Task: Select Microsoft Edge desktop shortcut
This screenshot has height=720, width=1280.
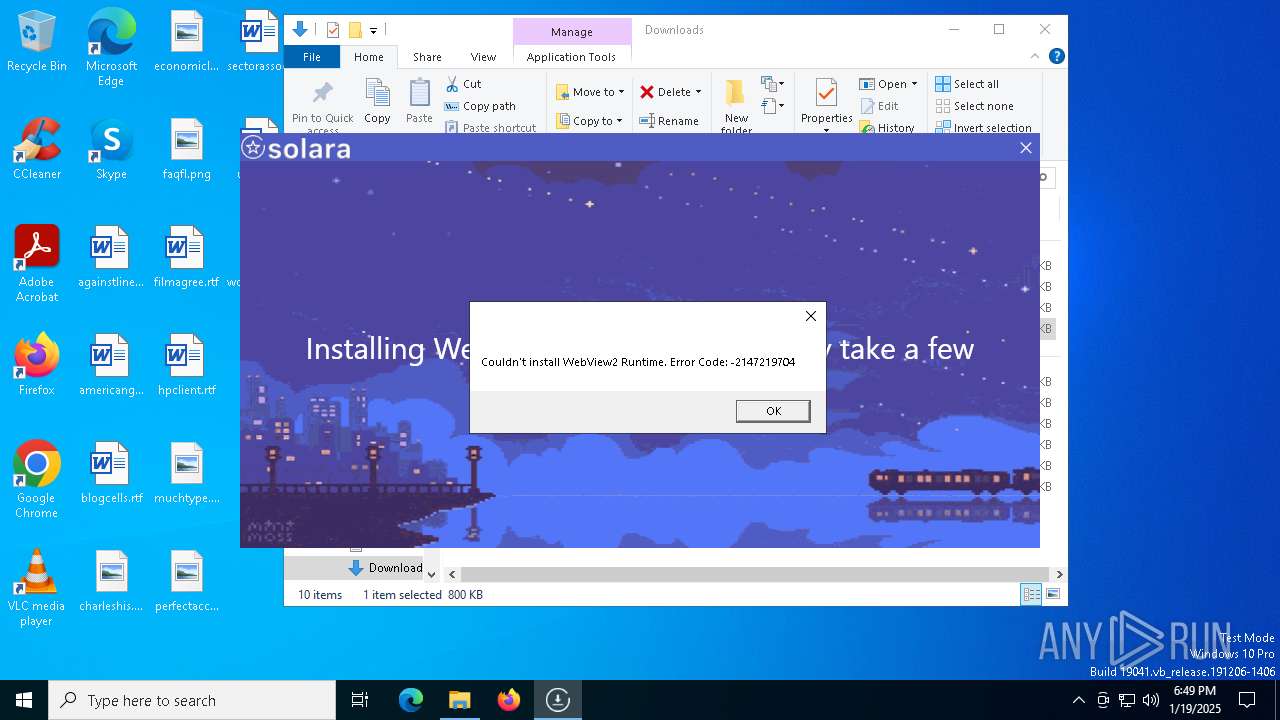Action: 111,48
